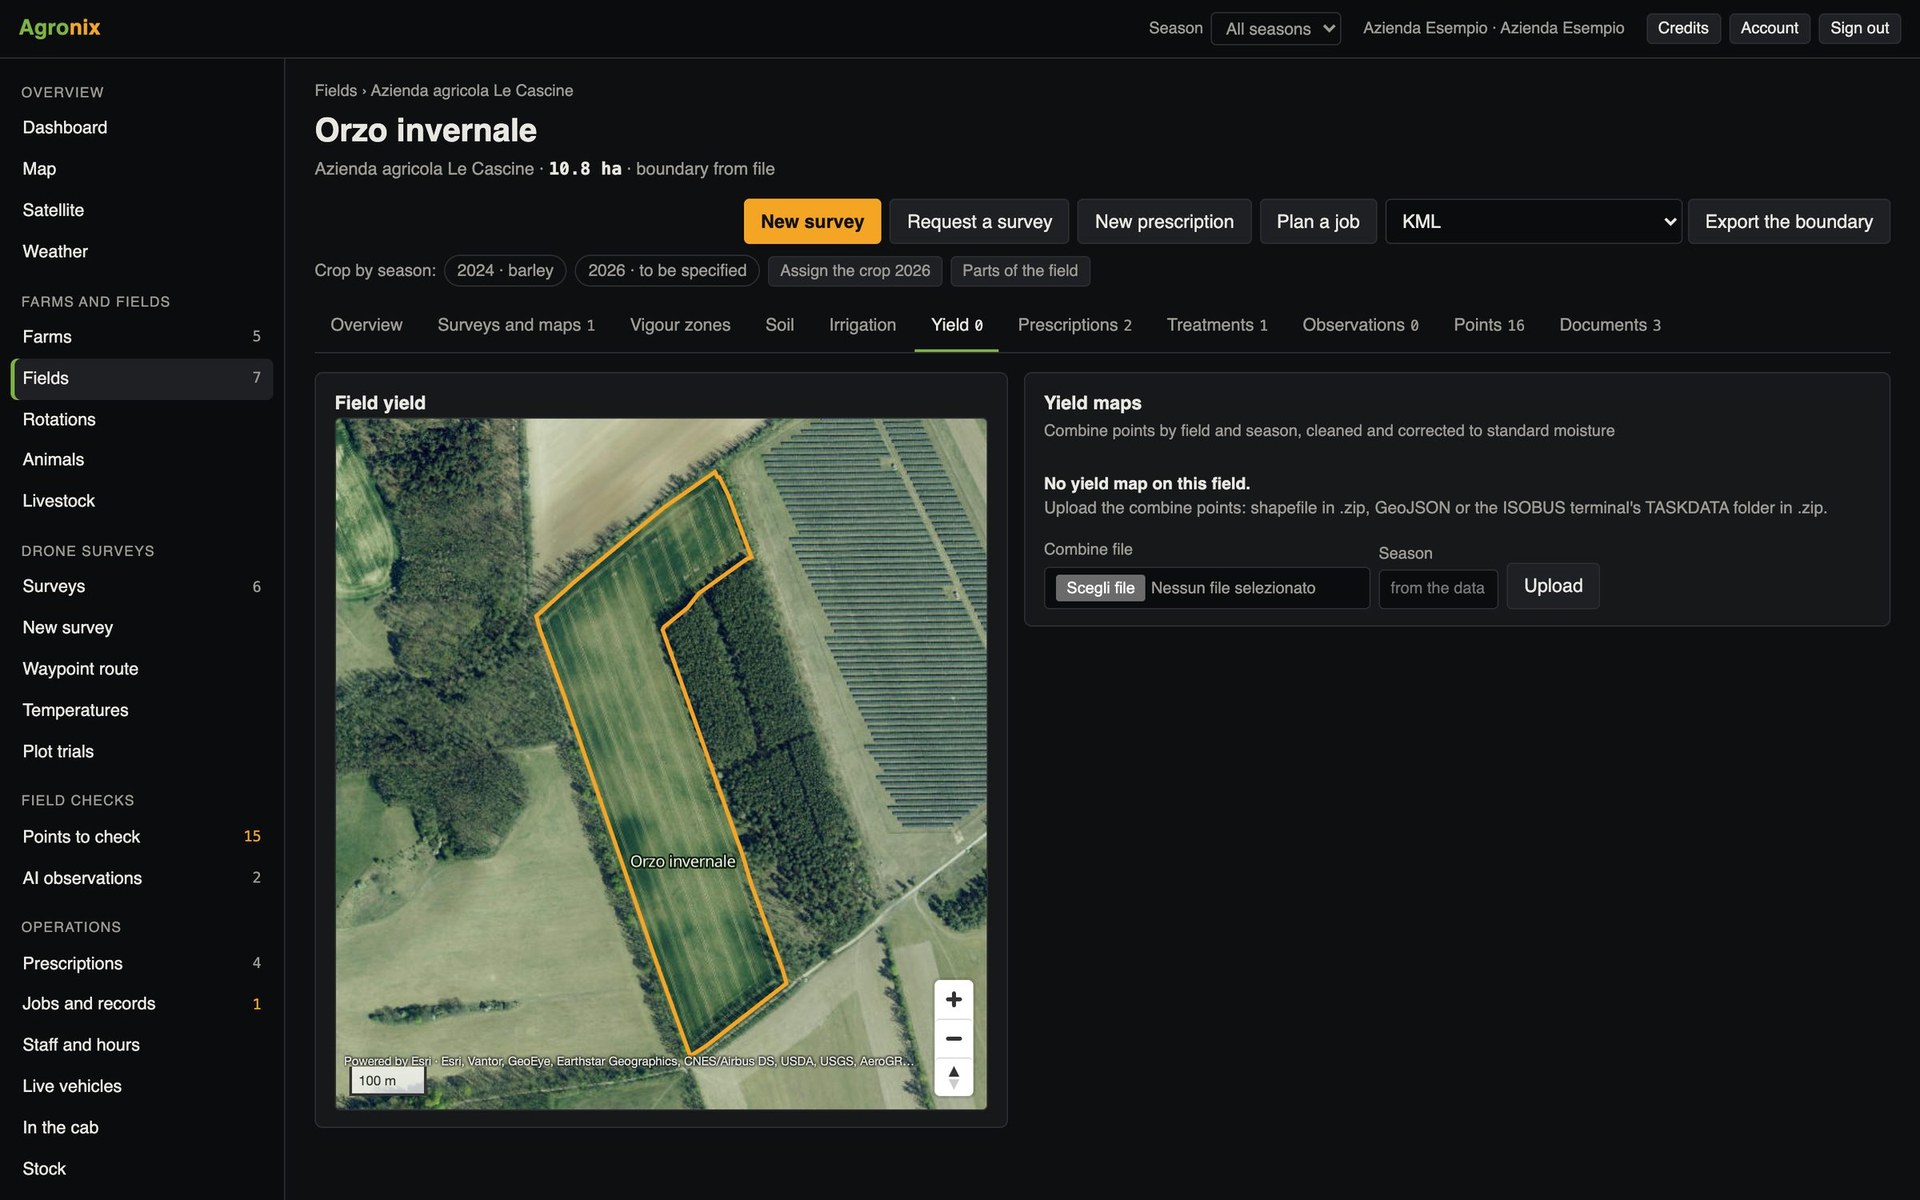
Task: Reset map bearing with compass icon
Action: pyautogui.click(x=953, y=1077)
